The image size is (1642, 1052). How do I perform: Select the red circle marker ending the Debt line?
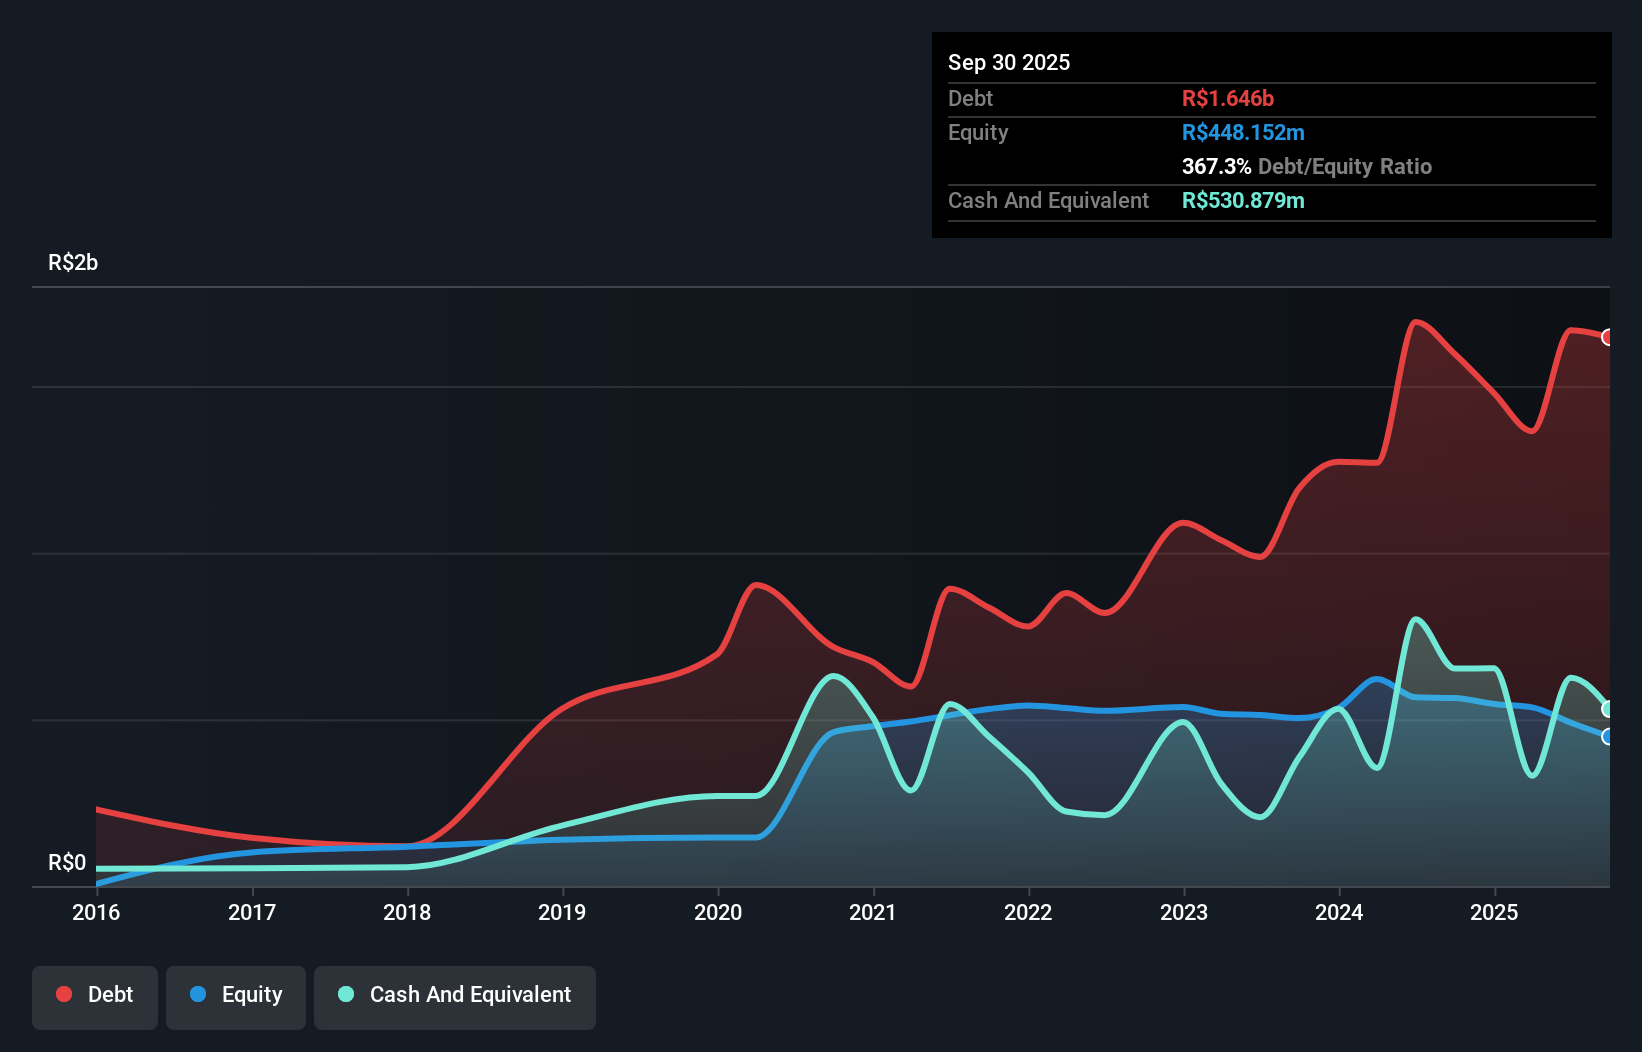[x=1608, y=336]
